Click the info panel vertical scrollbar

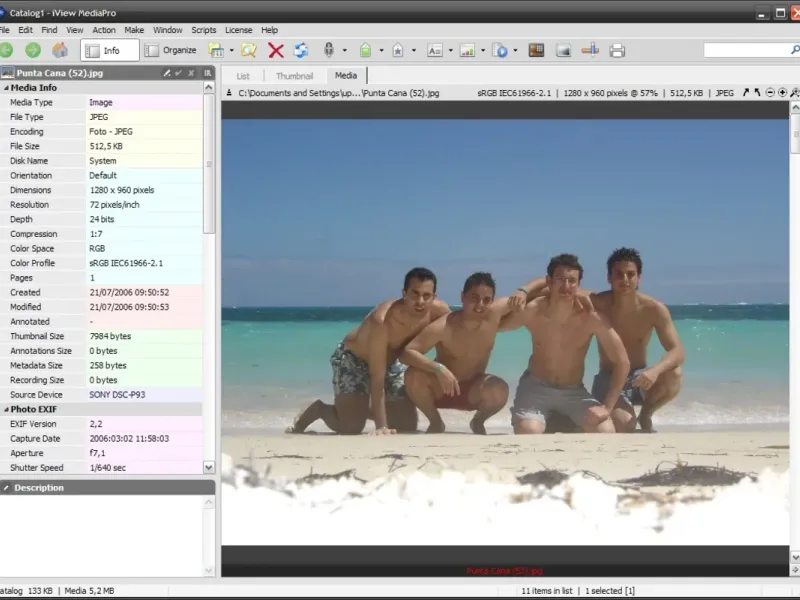tap(209, 165)
